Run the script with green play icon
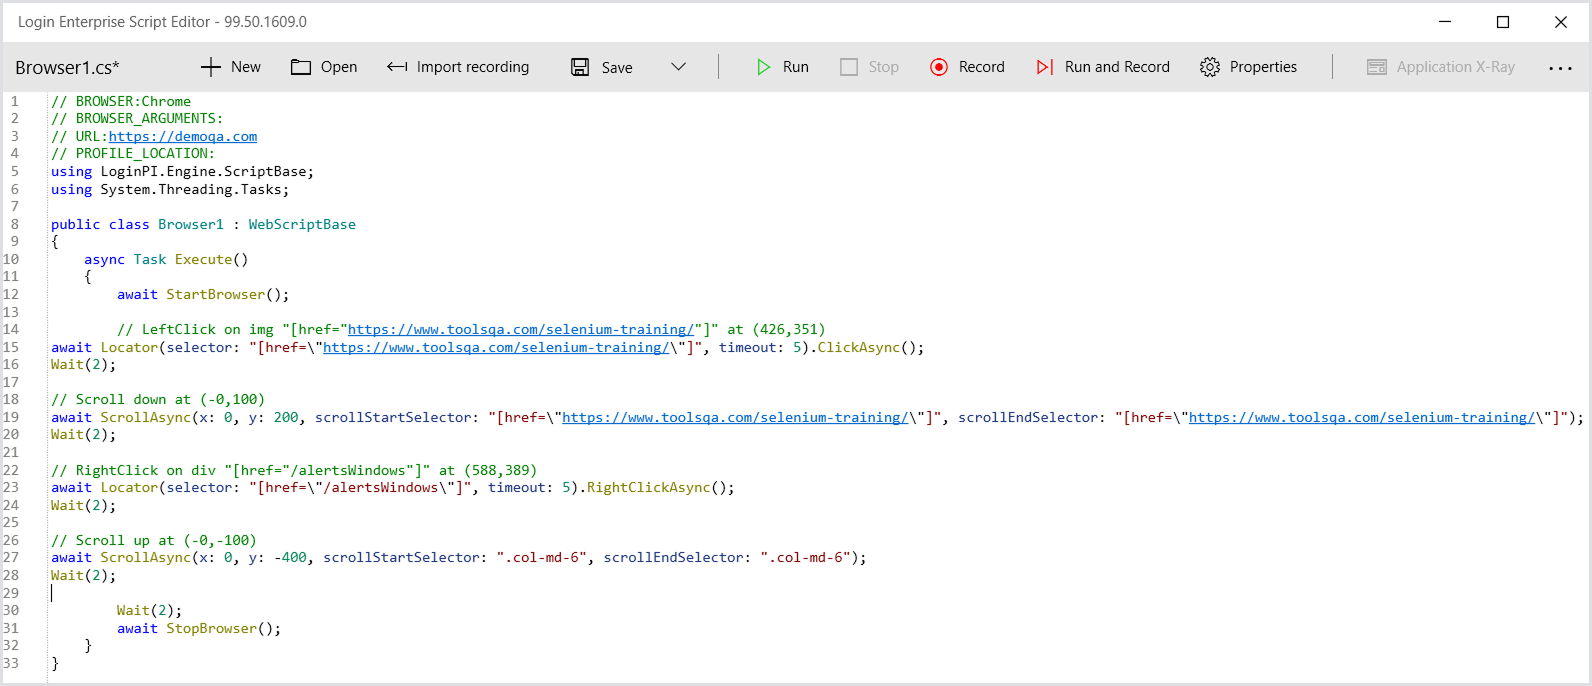Screen dimensions: 1592x686 [764, 67]
